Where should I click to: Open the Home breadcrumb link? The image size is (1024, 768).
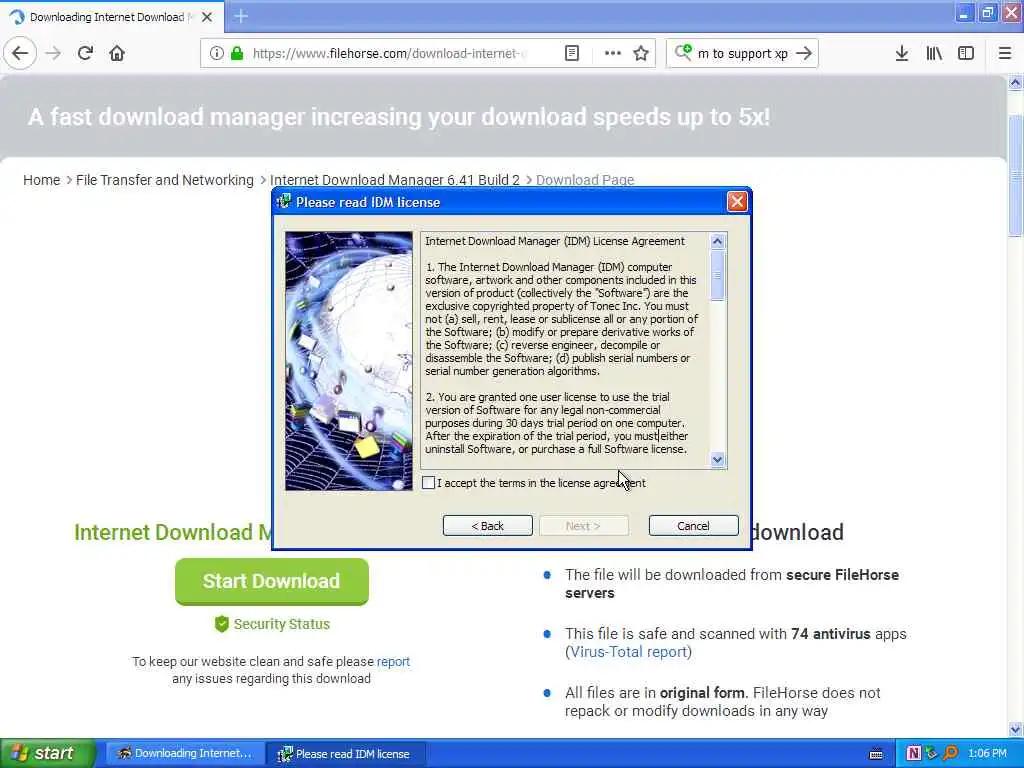click(x=42, y=180)
